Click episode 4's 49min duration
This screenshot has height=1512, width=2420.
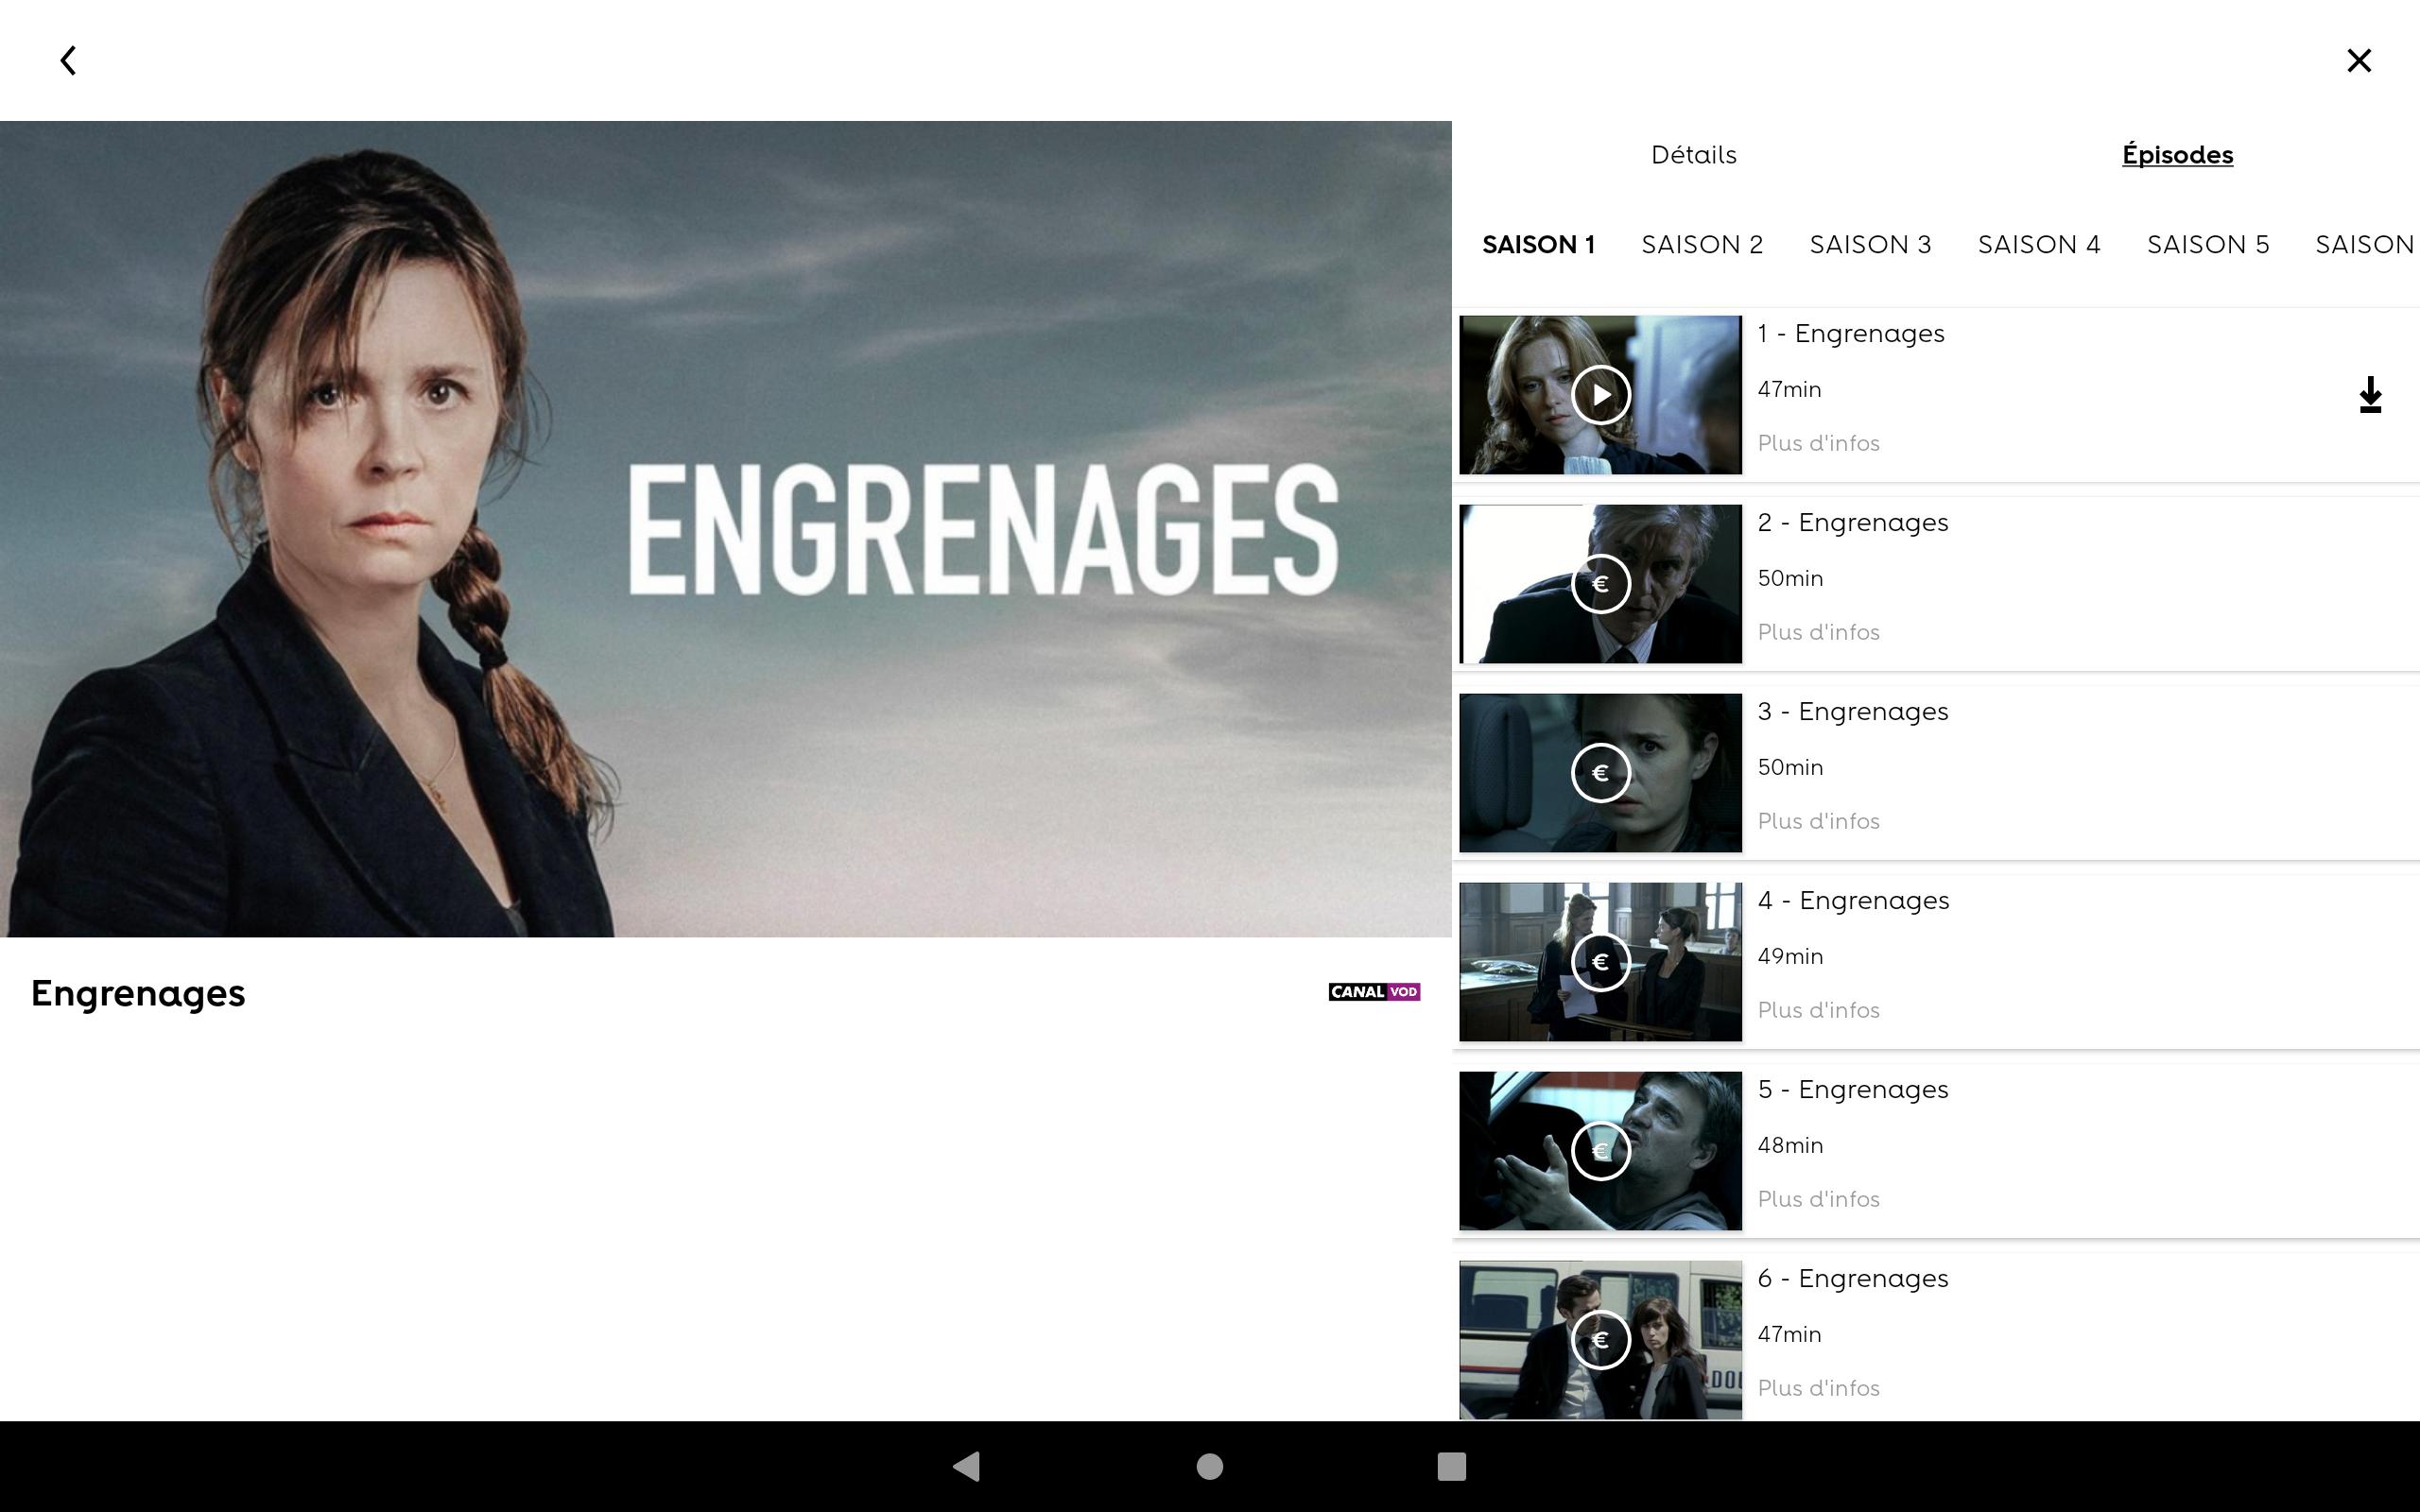(1790, 957)
